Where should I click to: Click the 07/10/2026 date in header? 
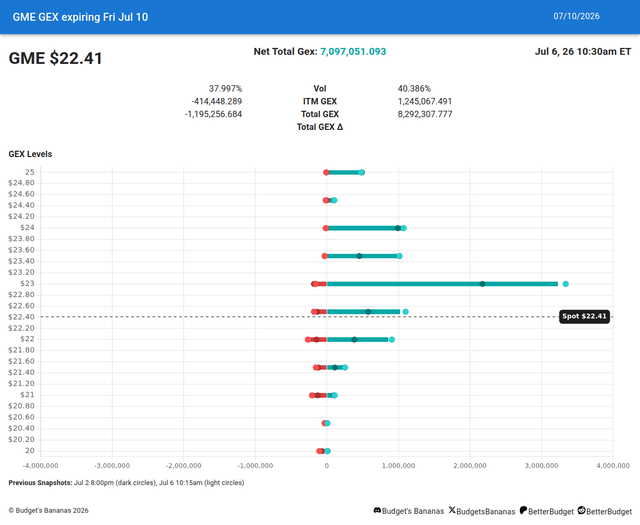point(576,16)
